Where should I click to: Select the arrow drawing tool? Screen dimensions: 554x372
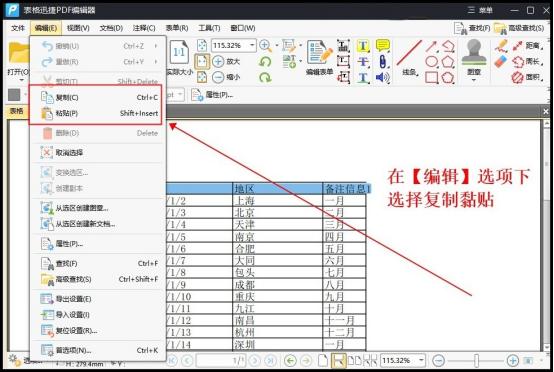(431, 46)
